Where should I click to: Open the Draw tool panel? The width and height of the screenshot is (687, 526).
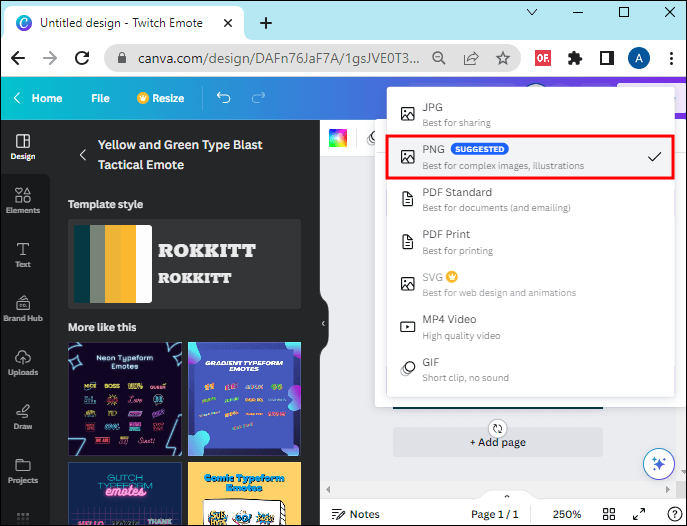(23, 417)
